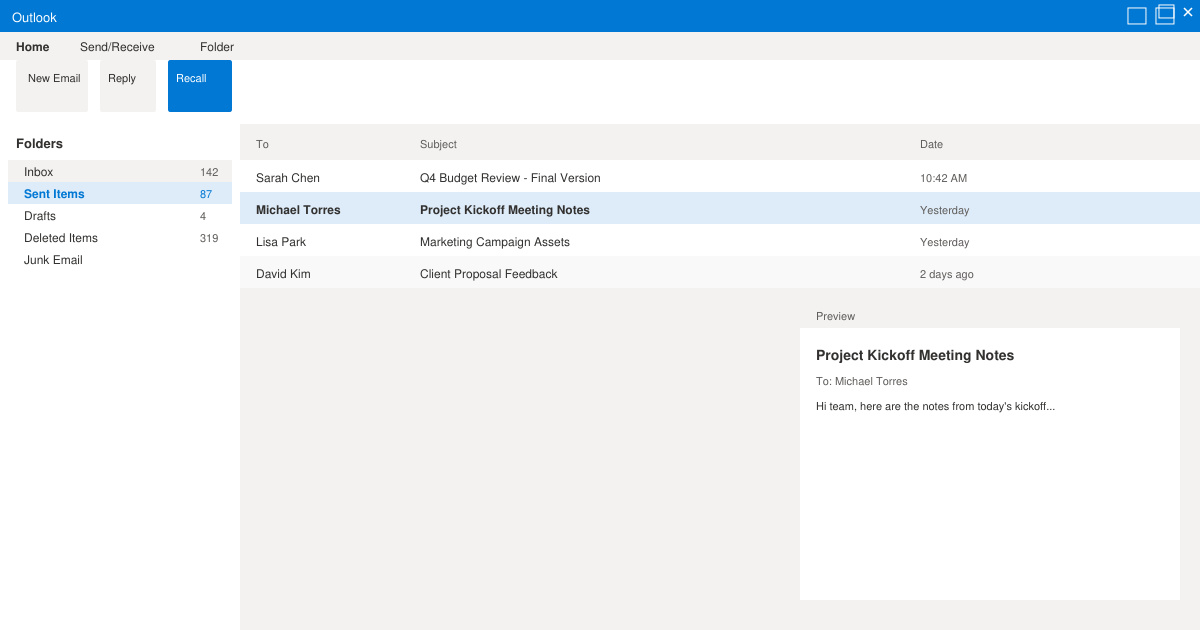Recall the selected sent message
1200x630 pixels.
click(200, 86)
